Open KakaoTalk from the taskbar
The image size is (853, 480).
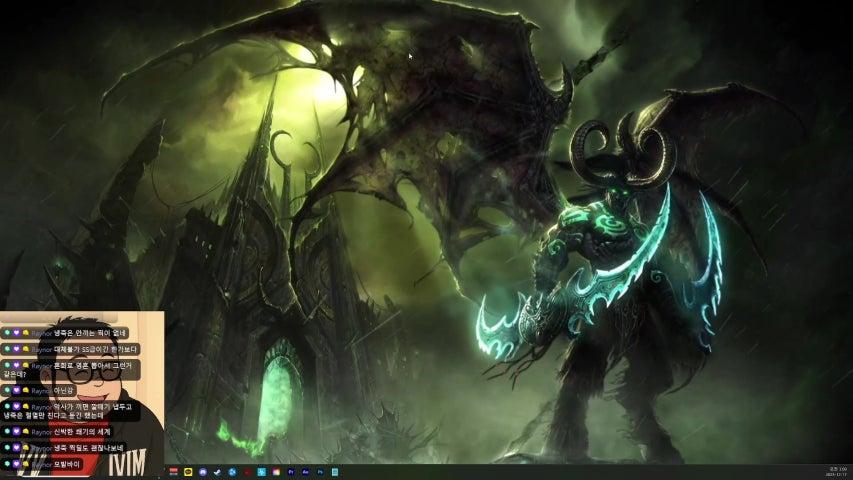(188, 471)
